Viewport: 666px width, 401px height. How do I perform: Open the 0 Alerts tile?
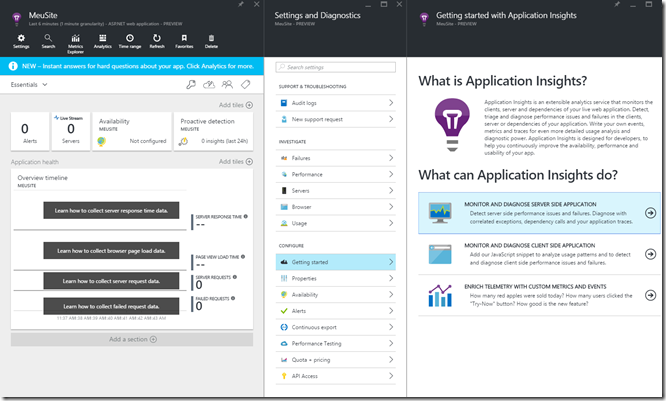pyautogui.click(x=30, y=131)
